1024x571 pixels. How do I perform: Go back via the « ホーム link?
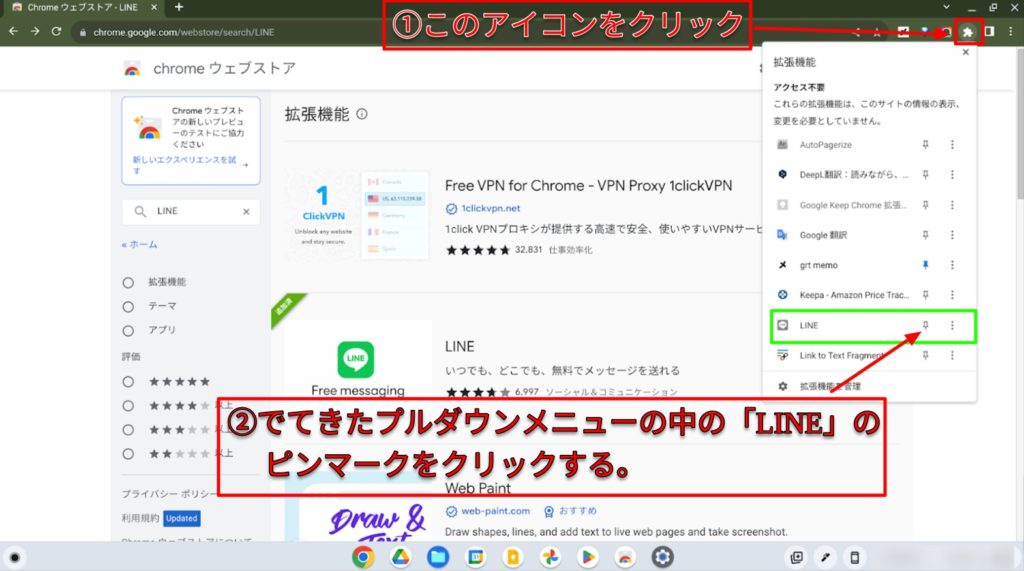coord(139,244)
